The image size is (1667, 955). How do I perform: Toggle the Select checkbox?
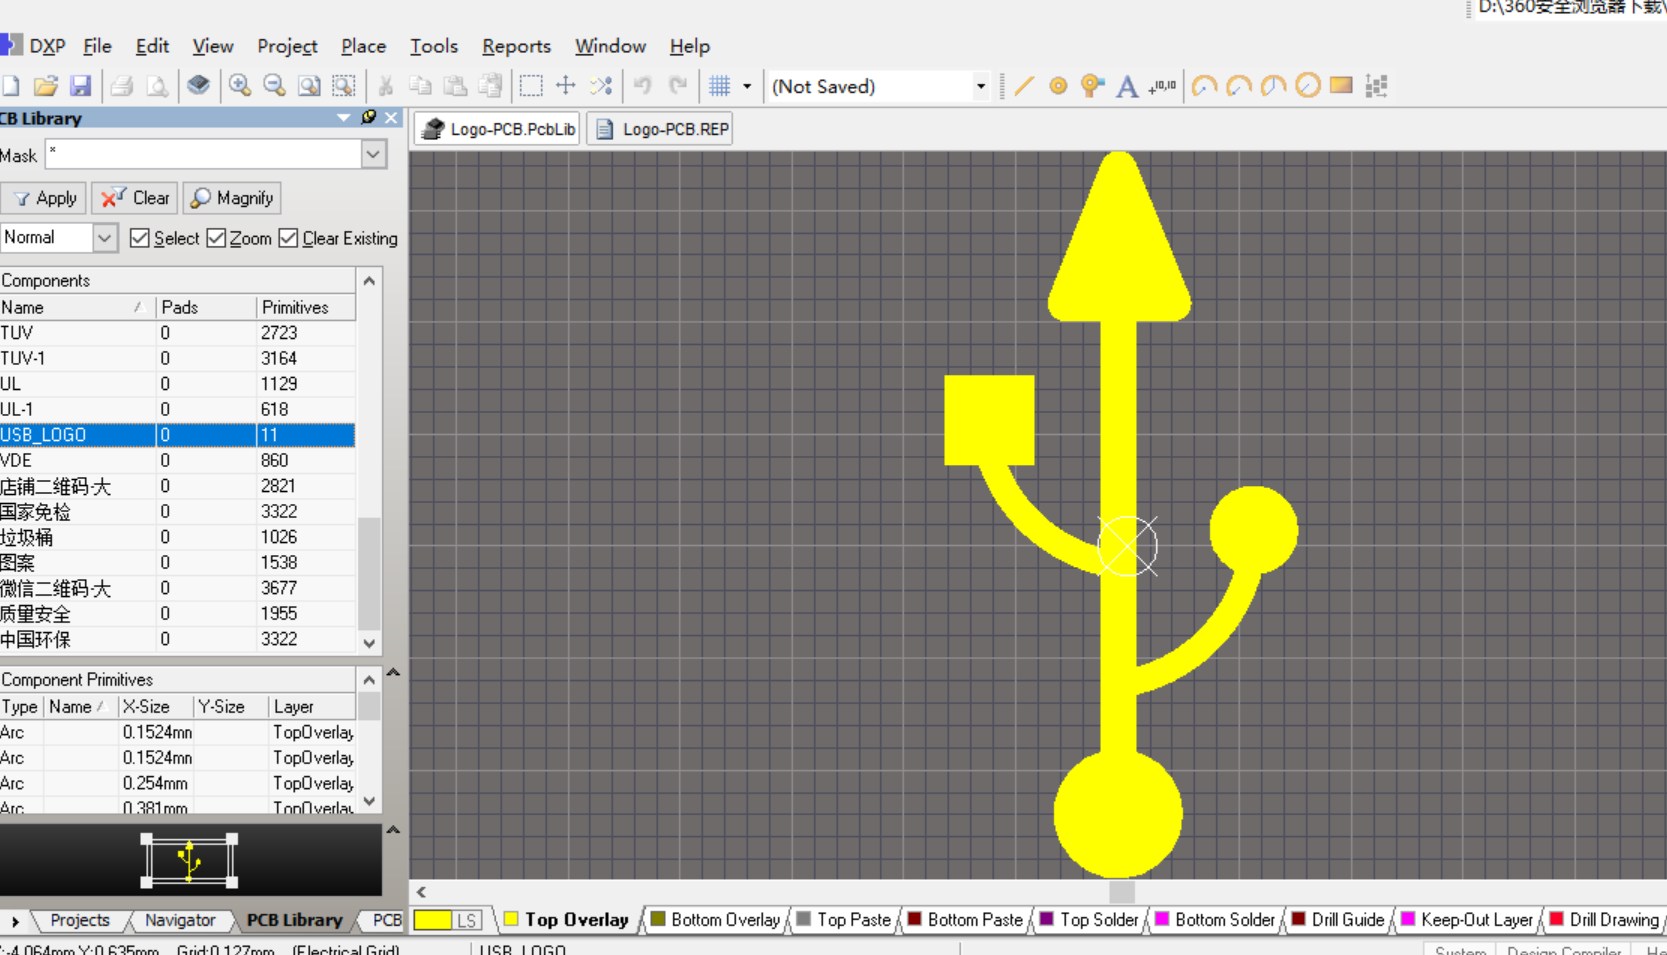[x=140, y=238]
